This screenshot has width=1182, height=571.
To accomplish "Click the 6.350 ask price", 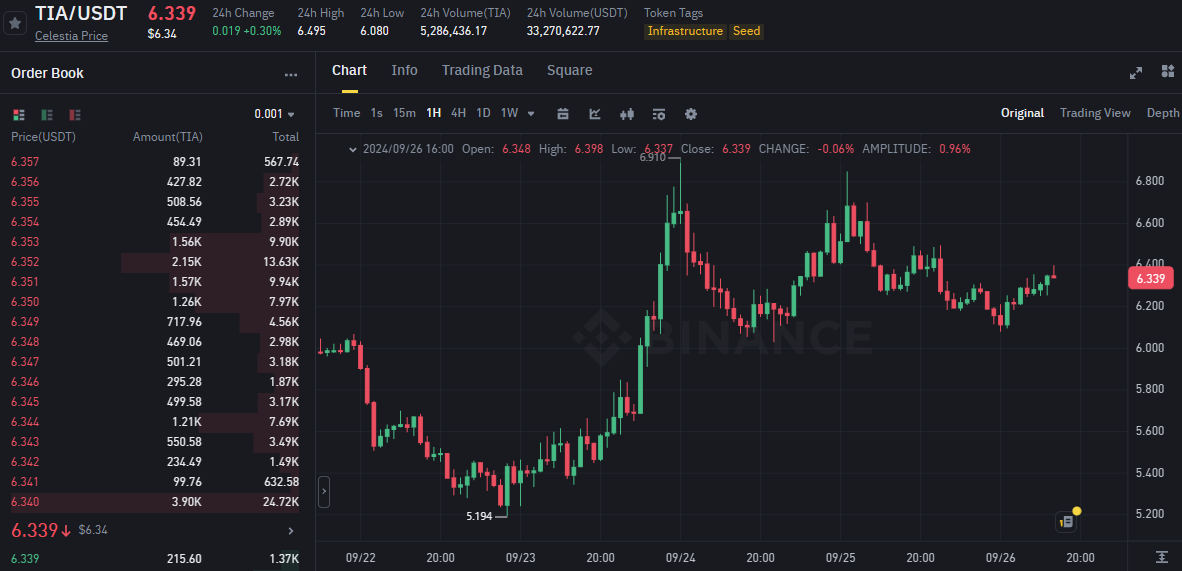I will 25,302.
